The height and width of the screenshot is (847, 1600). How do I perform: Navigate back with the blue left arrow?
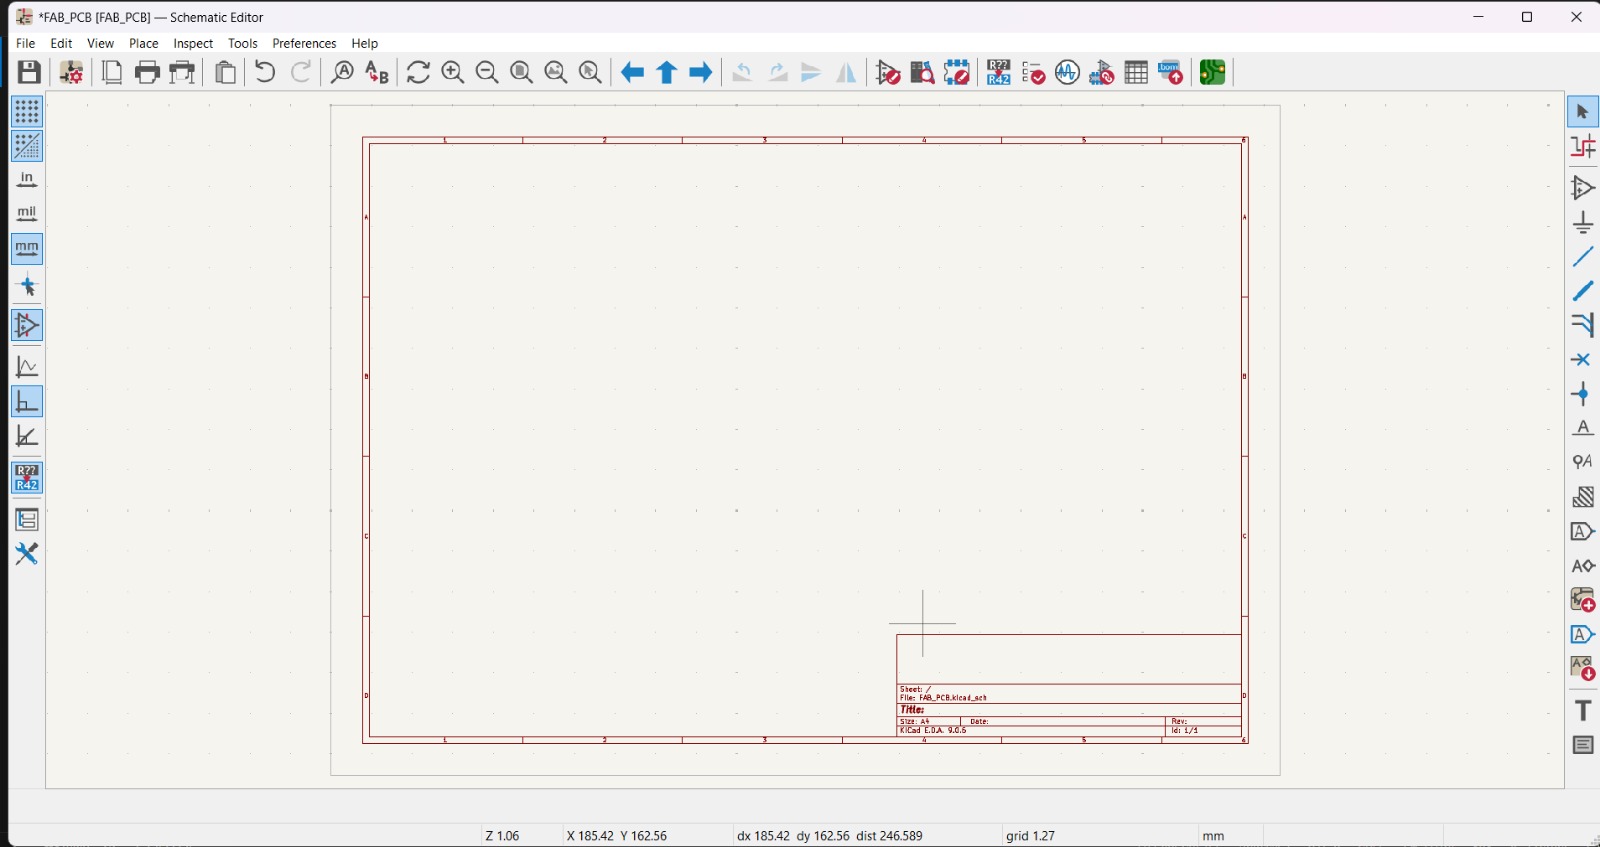[632, 72]
